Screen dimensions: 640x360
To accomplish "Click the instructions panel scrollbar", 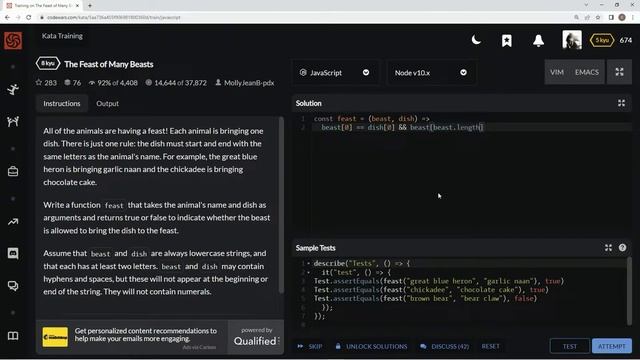I will [x=281, y=205].
